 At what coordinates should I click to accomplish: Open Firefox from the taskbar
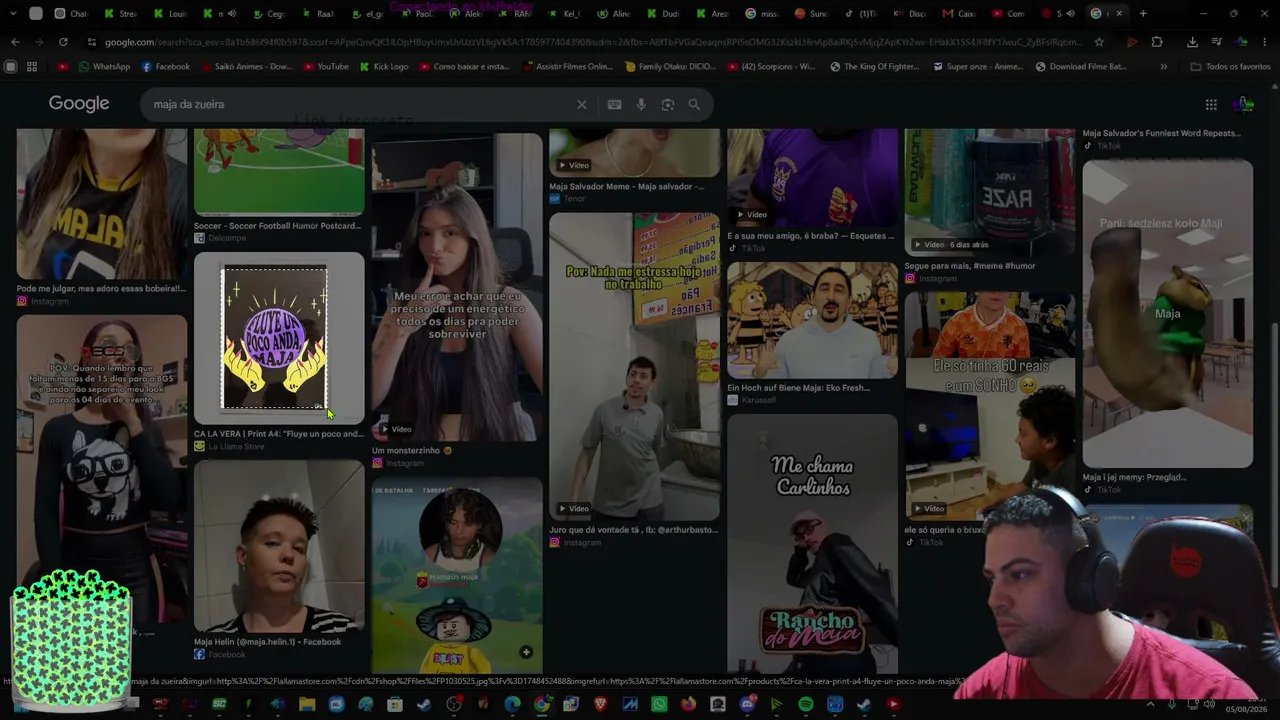point(688,704)
